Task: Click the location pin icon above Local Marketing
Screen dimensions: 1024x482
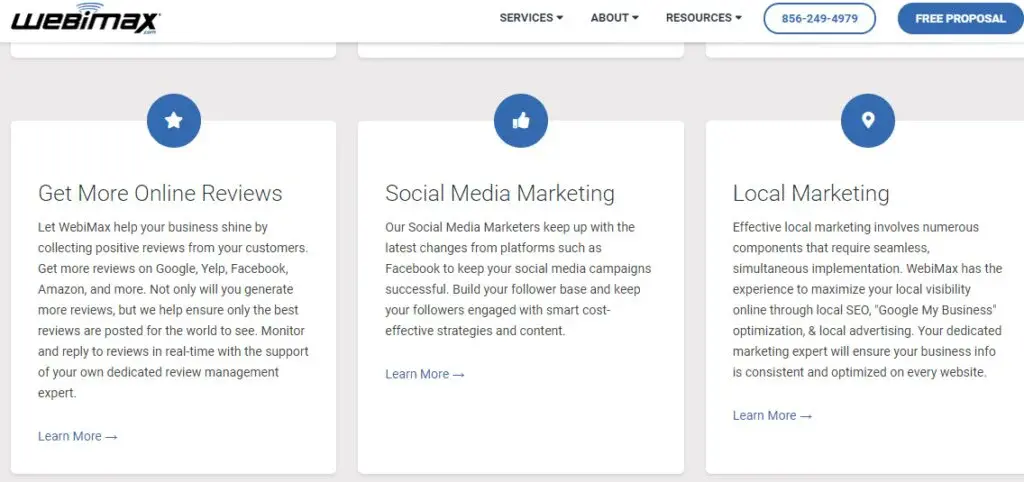Action: pos(867,121)
